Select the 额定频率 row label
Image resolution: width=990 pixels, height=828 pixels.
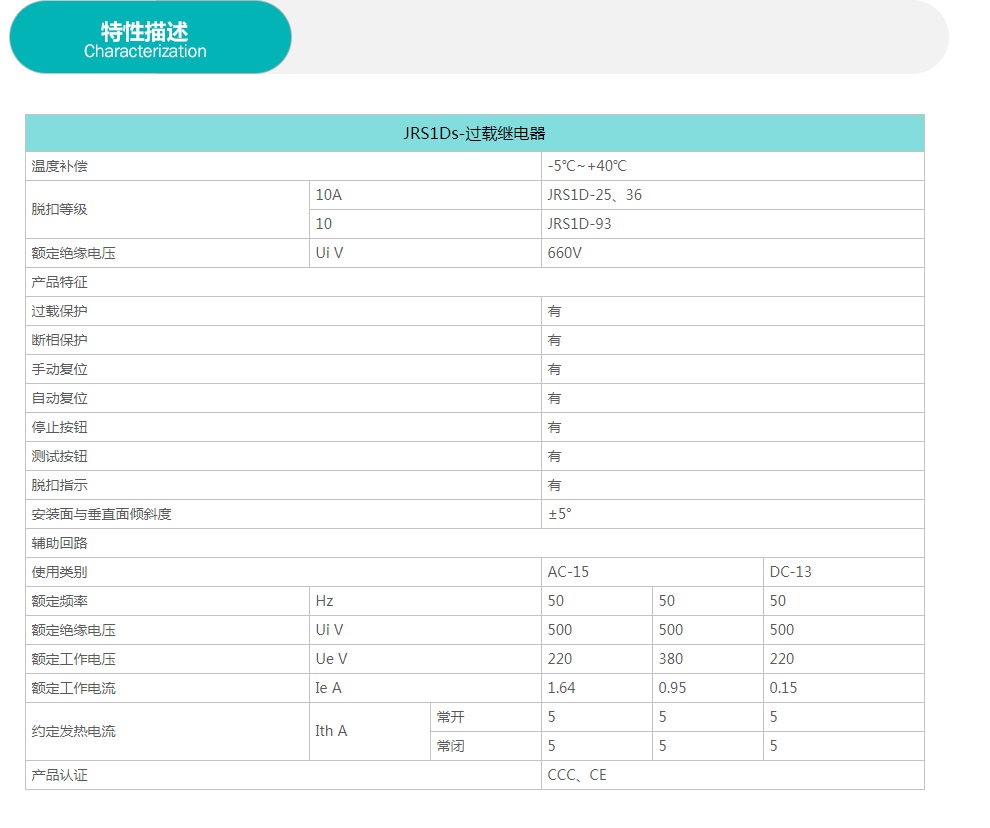(x=59, y=602)
